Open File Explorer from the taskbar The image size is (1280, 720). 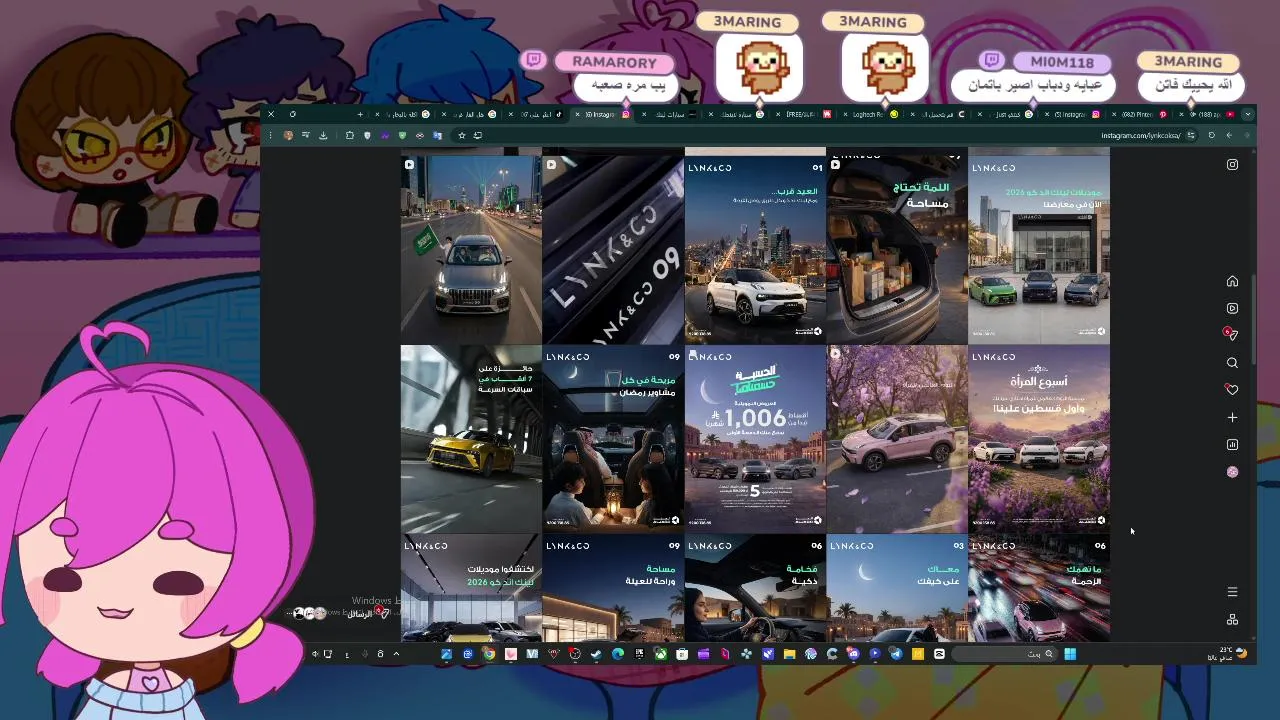click(789, 654)
